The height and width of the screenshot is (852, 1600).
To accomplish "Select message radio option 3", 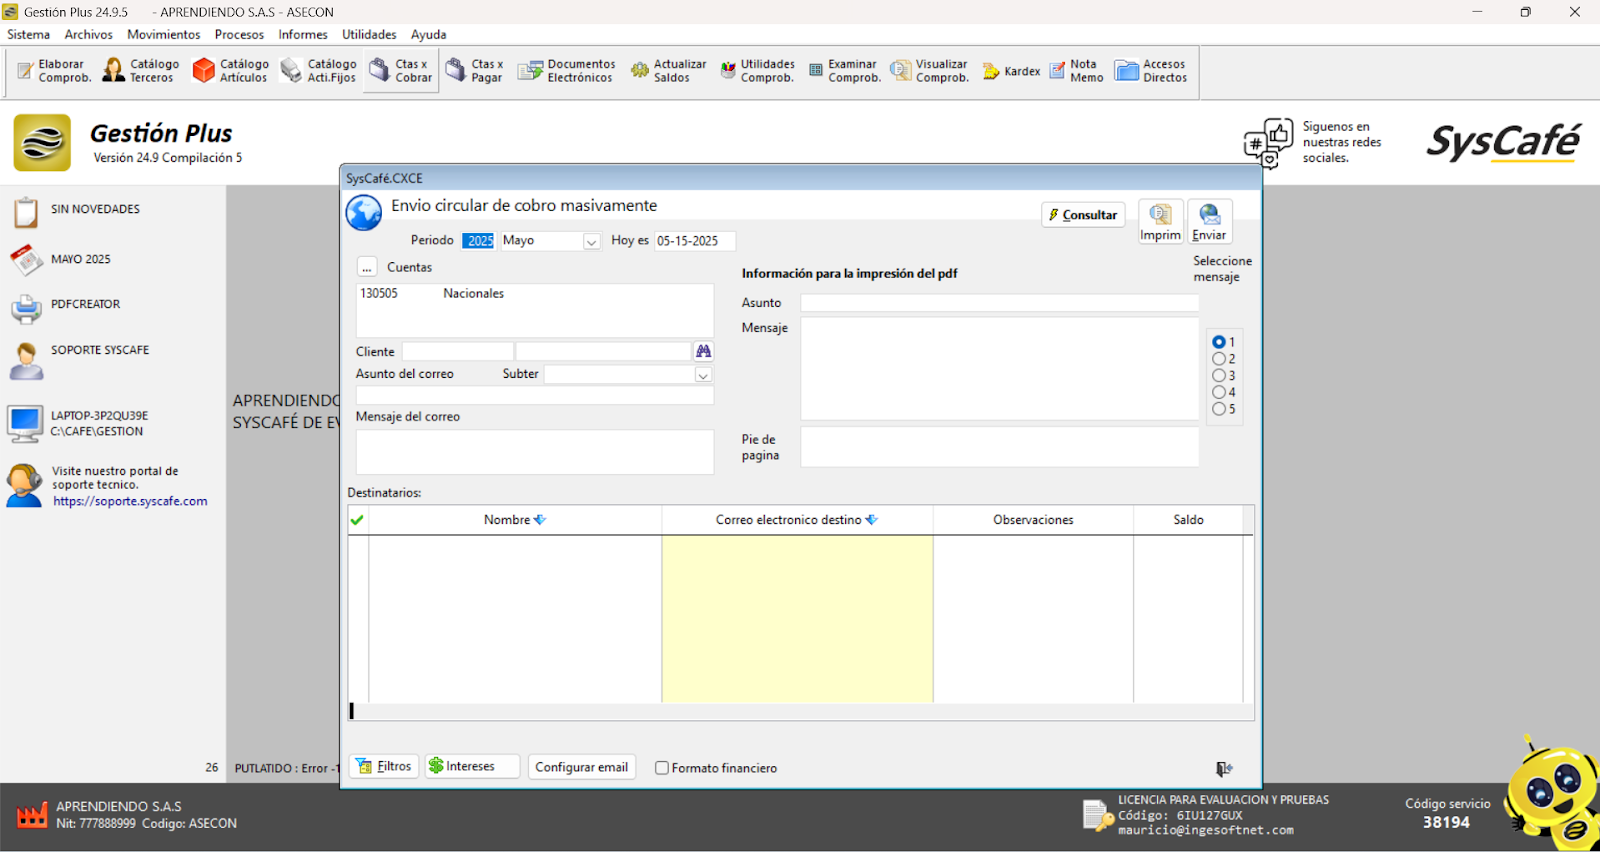I will (1219, 376).
